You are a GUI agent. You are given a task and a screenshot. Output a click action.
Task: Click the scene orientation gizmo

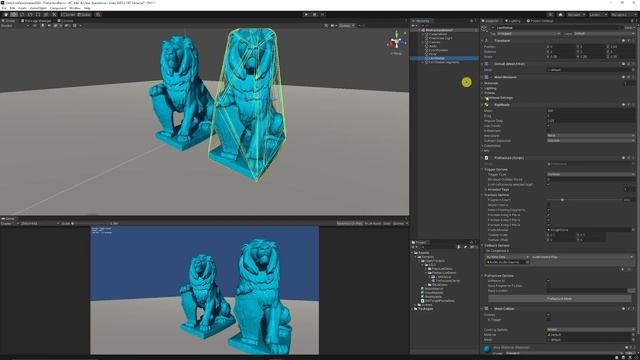pos(396,41)
